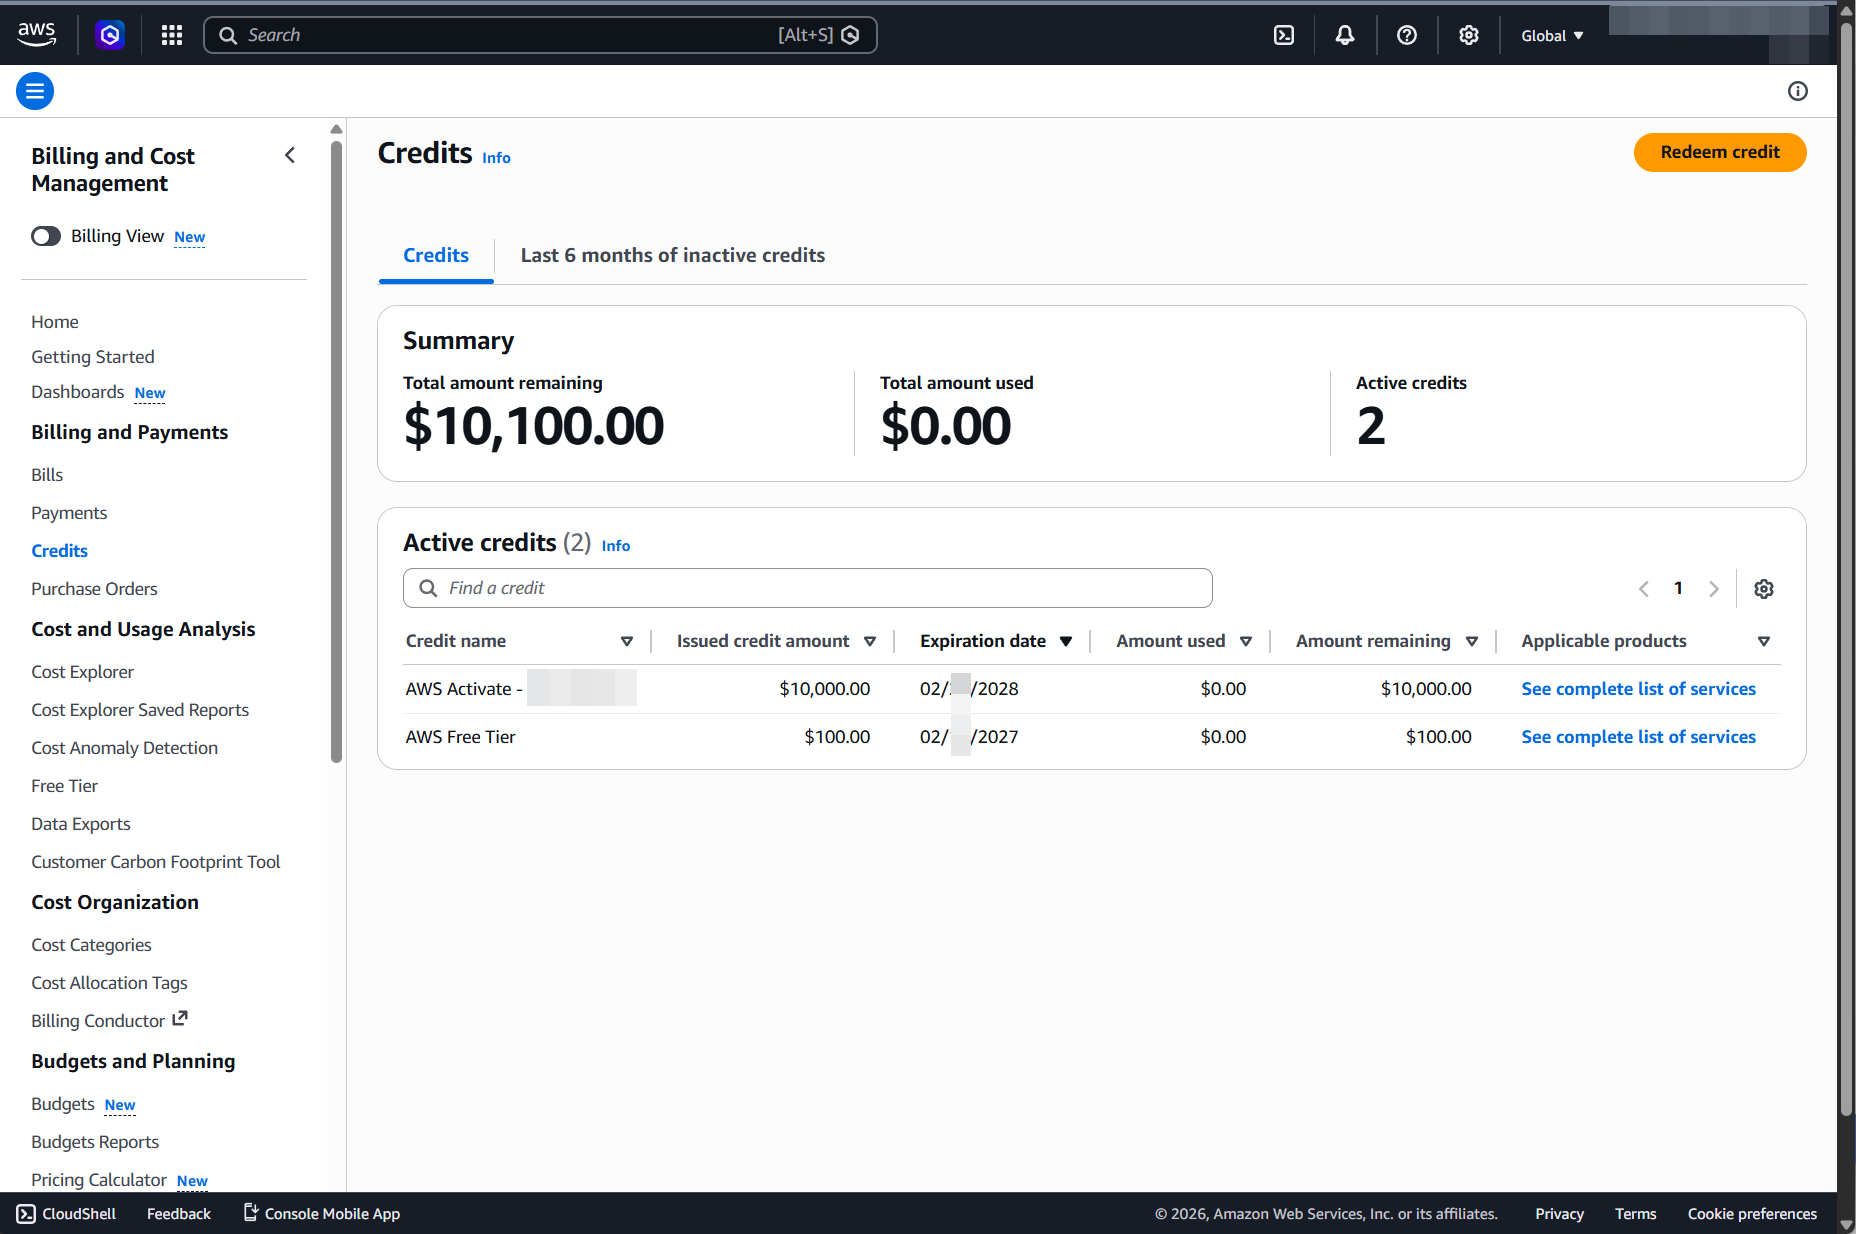Sort by Applicable products arrow
The width and height of the screenshot is (1856, 1234).
1764,641
